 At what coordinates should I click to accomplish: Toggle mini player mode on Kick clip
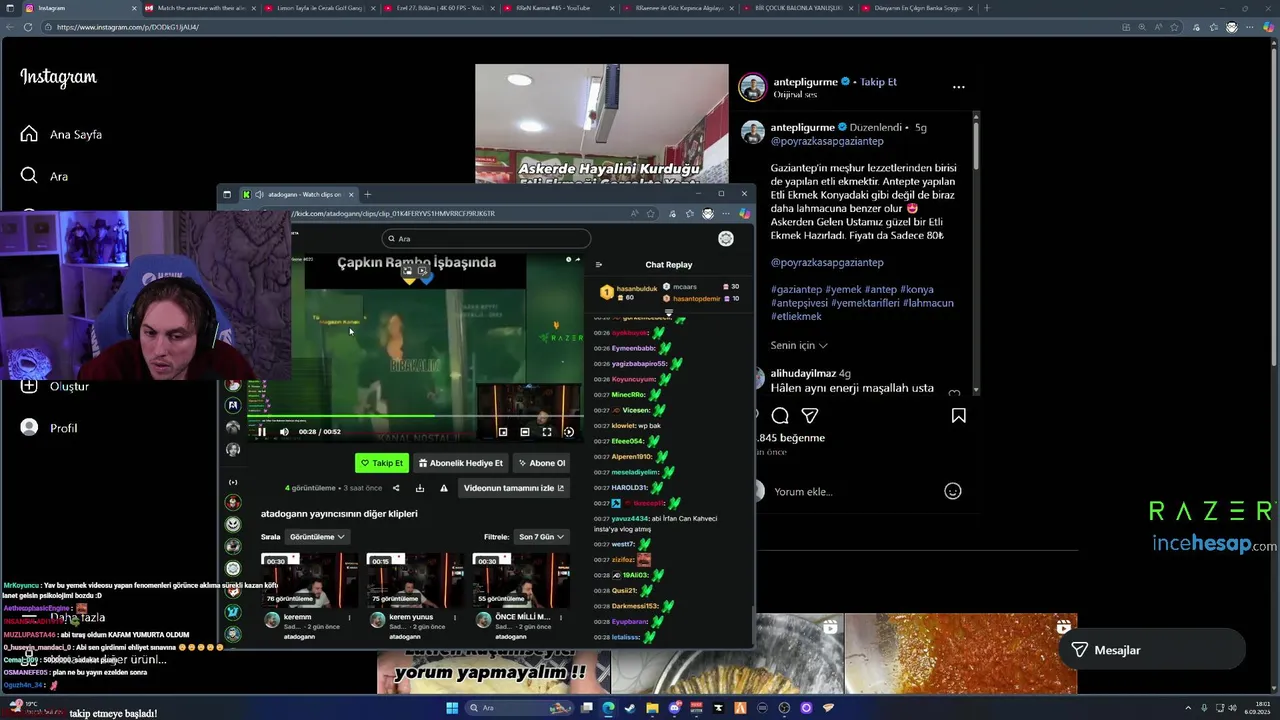point(503,432)
